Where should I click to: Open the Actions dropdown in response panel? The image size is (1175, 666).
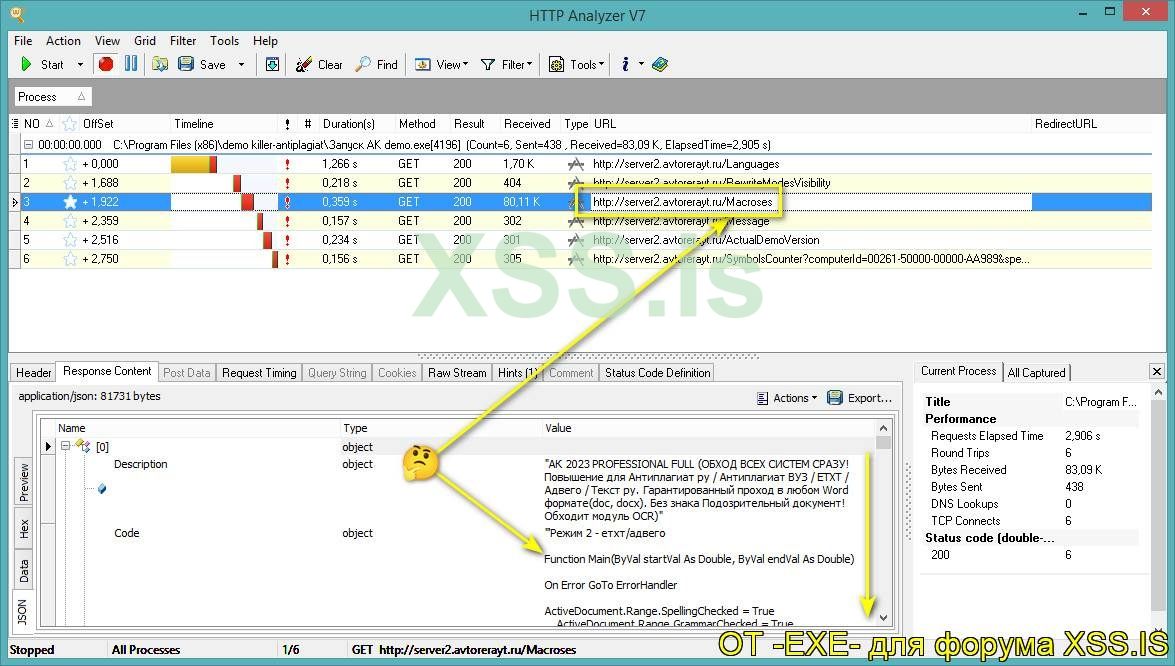786,398
